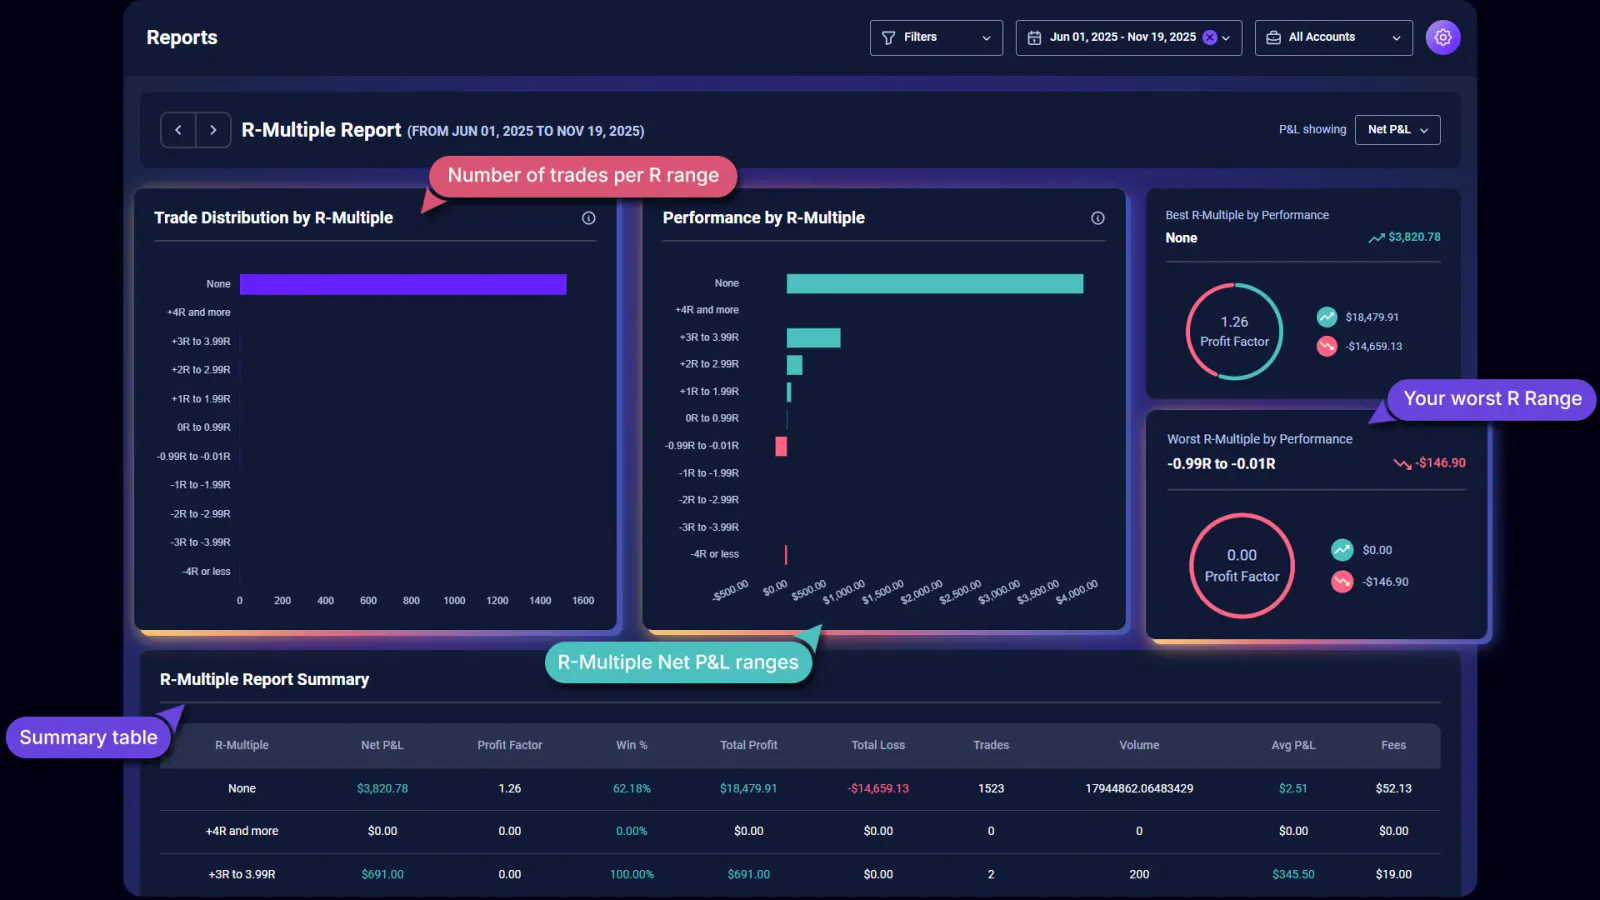Sort by the Fees column header
This screenshot has width=1600, height=900.
click(x=1394, y=745)
